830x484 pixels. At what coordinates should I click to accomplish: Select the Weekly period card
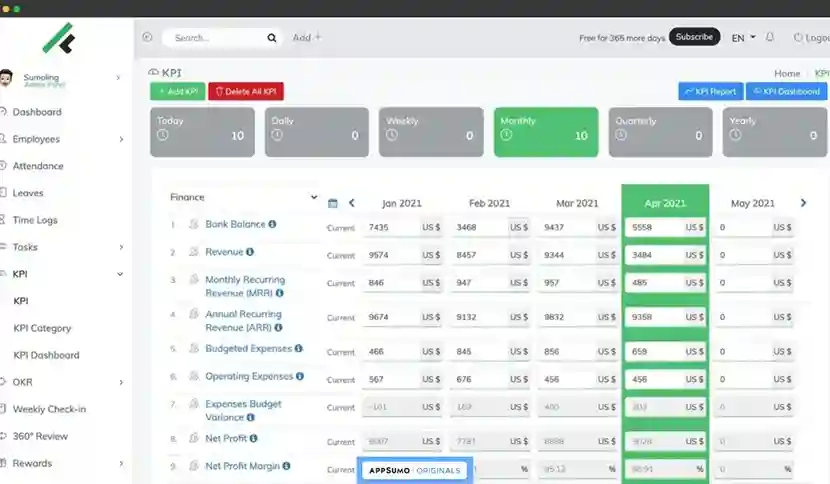[431, 132]
